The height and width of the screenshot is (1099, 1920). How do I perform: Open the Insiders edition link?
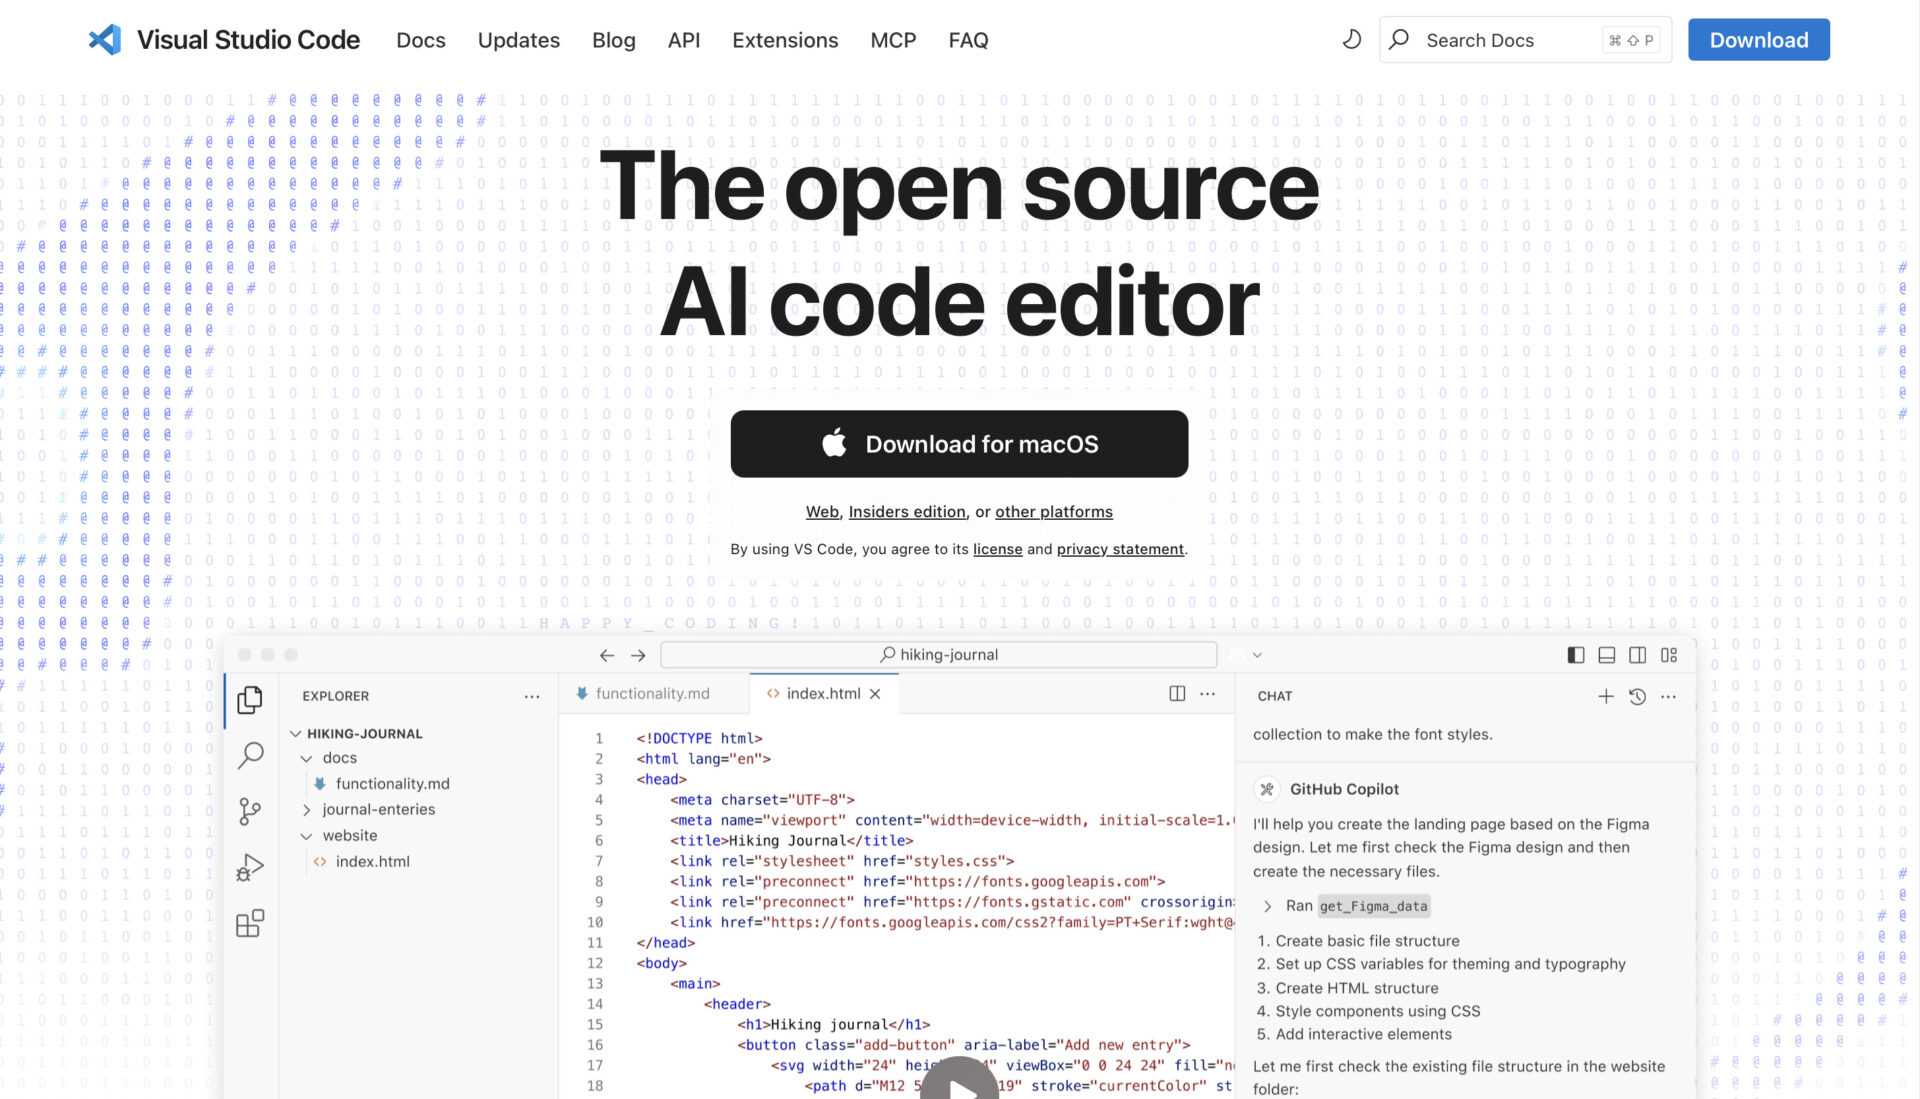point(906,511)
